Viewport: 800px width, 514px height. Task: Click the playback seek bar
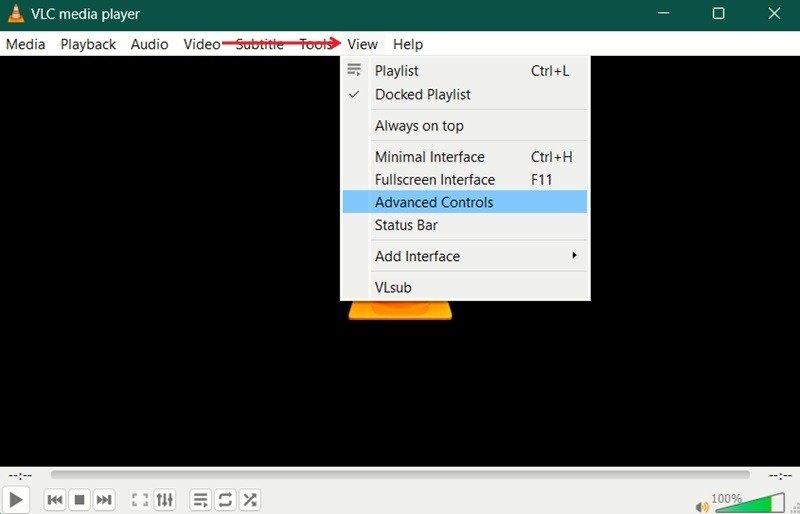click(x=400, y=475)
